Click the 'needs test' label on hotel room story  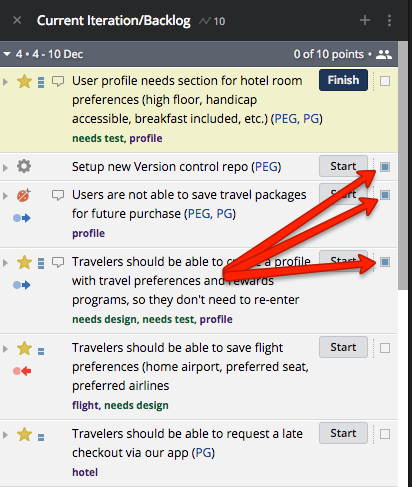coord(98,138)
